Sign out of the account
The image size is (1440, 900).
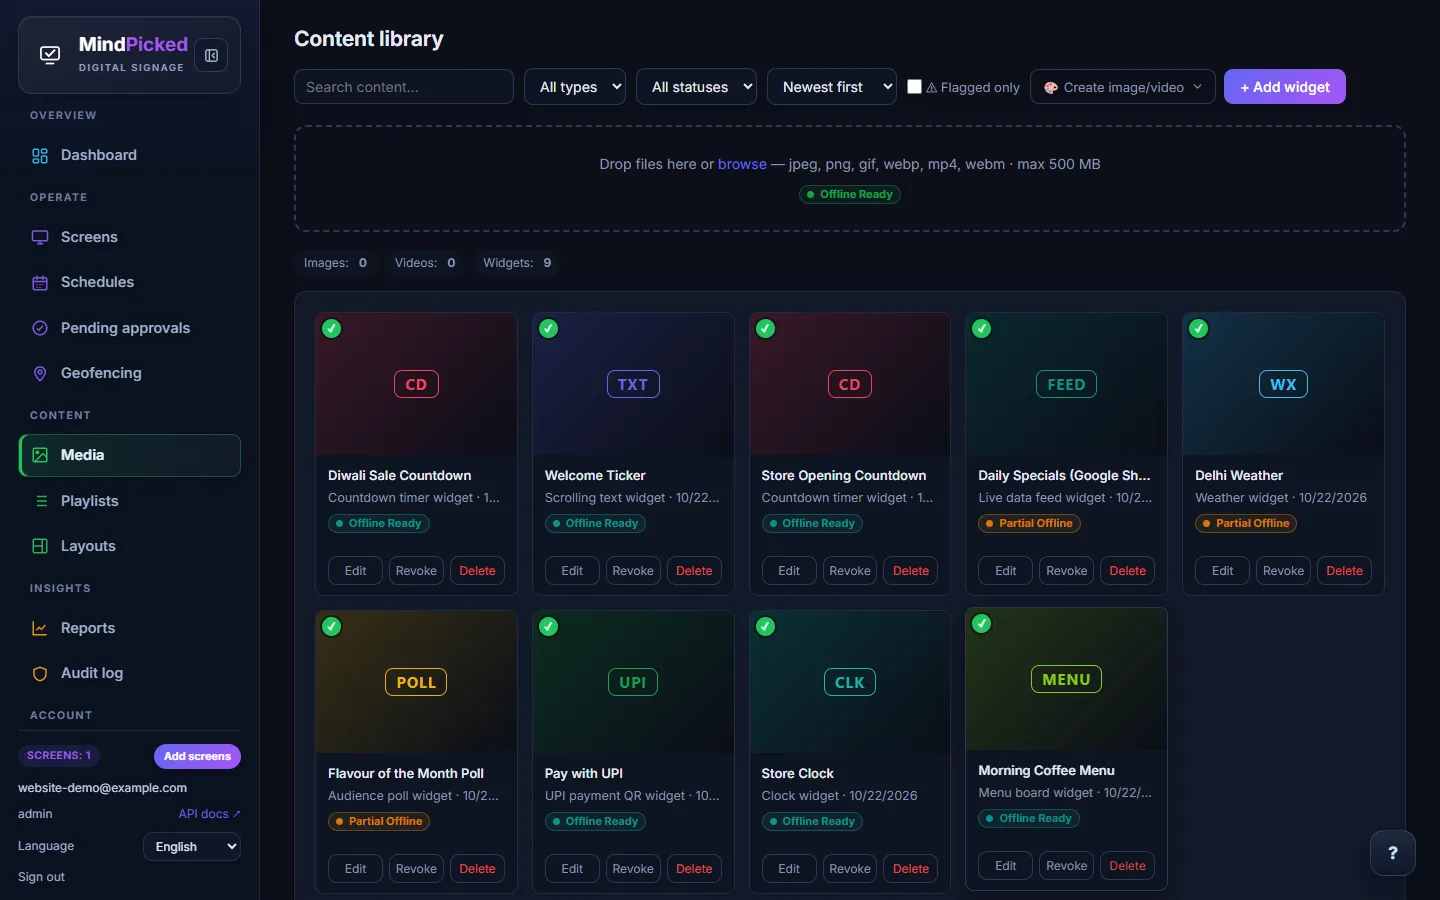point(41,877)
